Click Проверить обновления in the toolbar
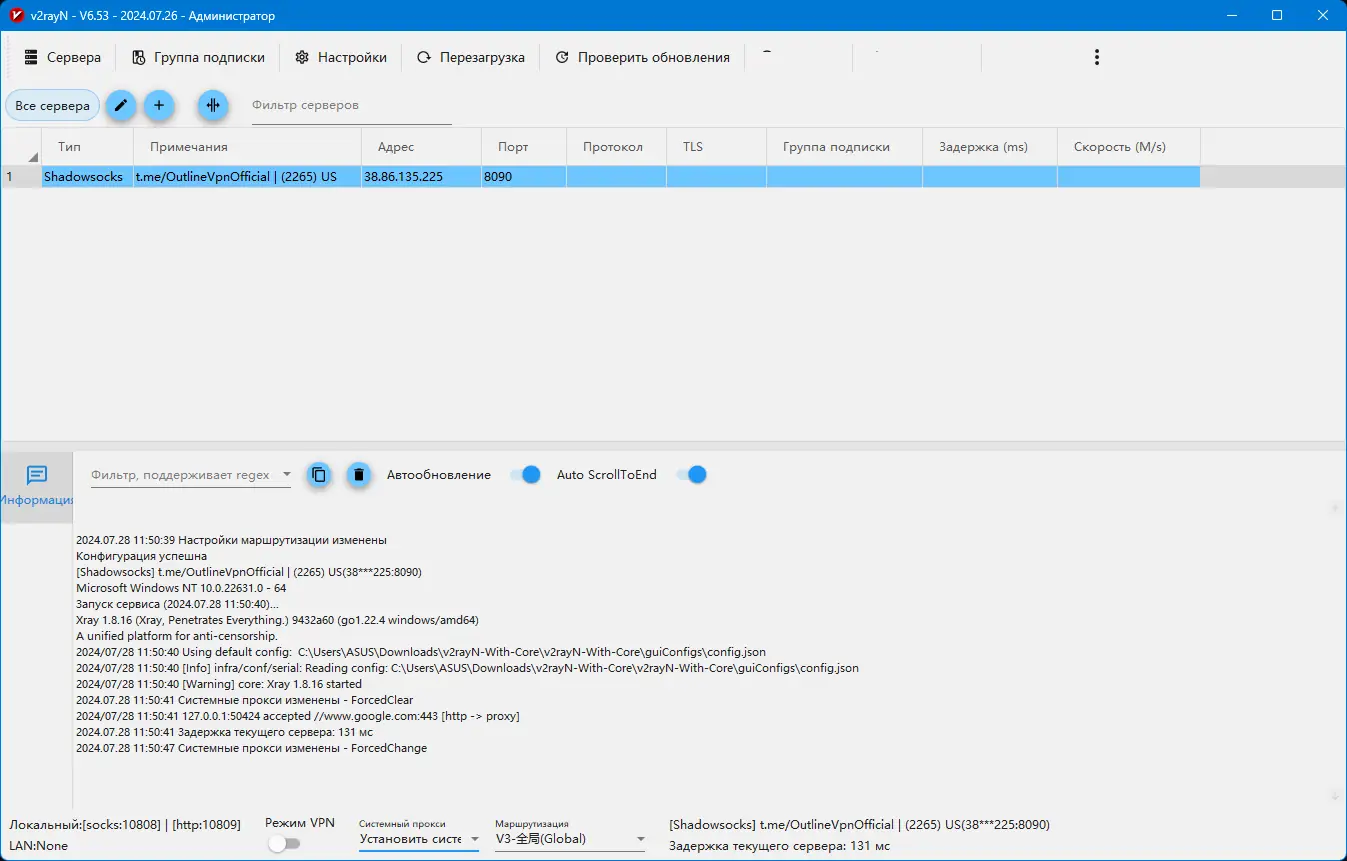This screenshot has width=1347, height=861. point(642,58)
